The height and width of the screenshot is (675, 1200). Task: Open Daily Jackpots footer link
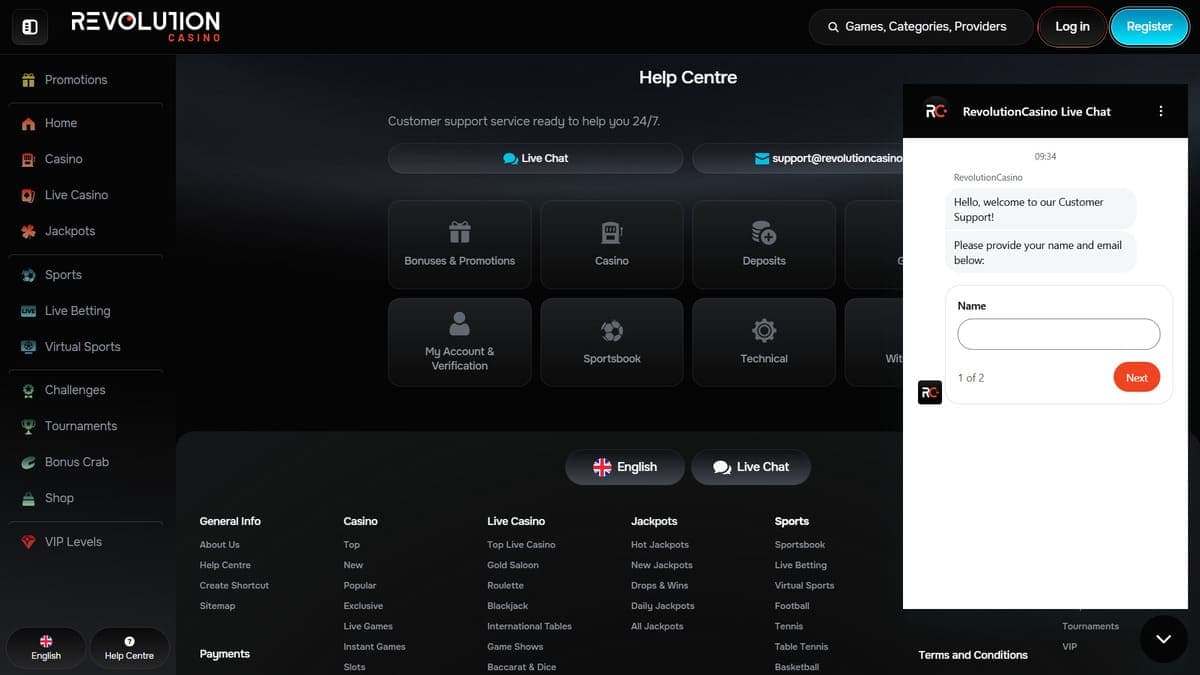[x=663, y=606]
